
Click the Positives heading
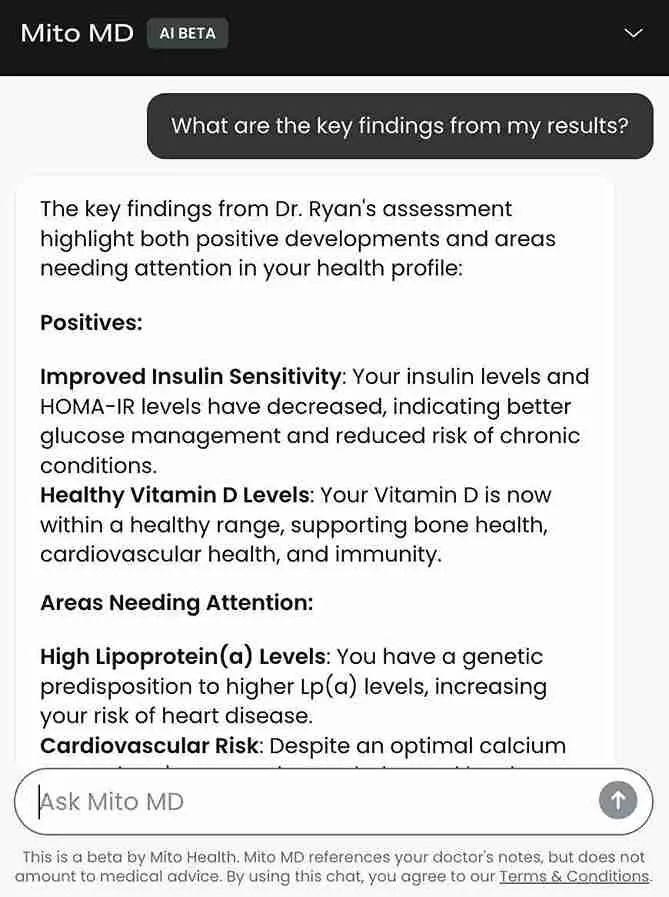(91, 323)
